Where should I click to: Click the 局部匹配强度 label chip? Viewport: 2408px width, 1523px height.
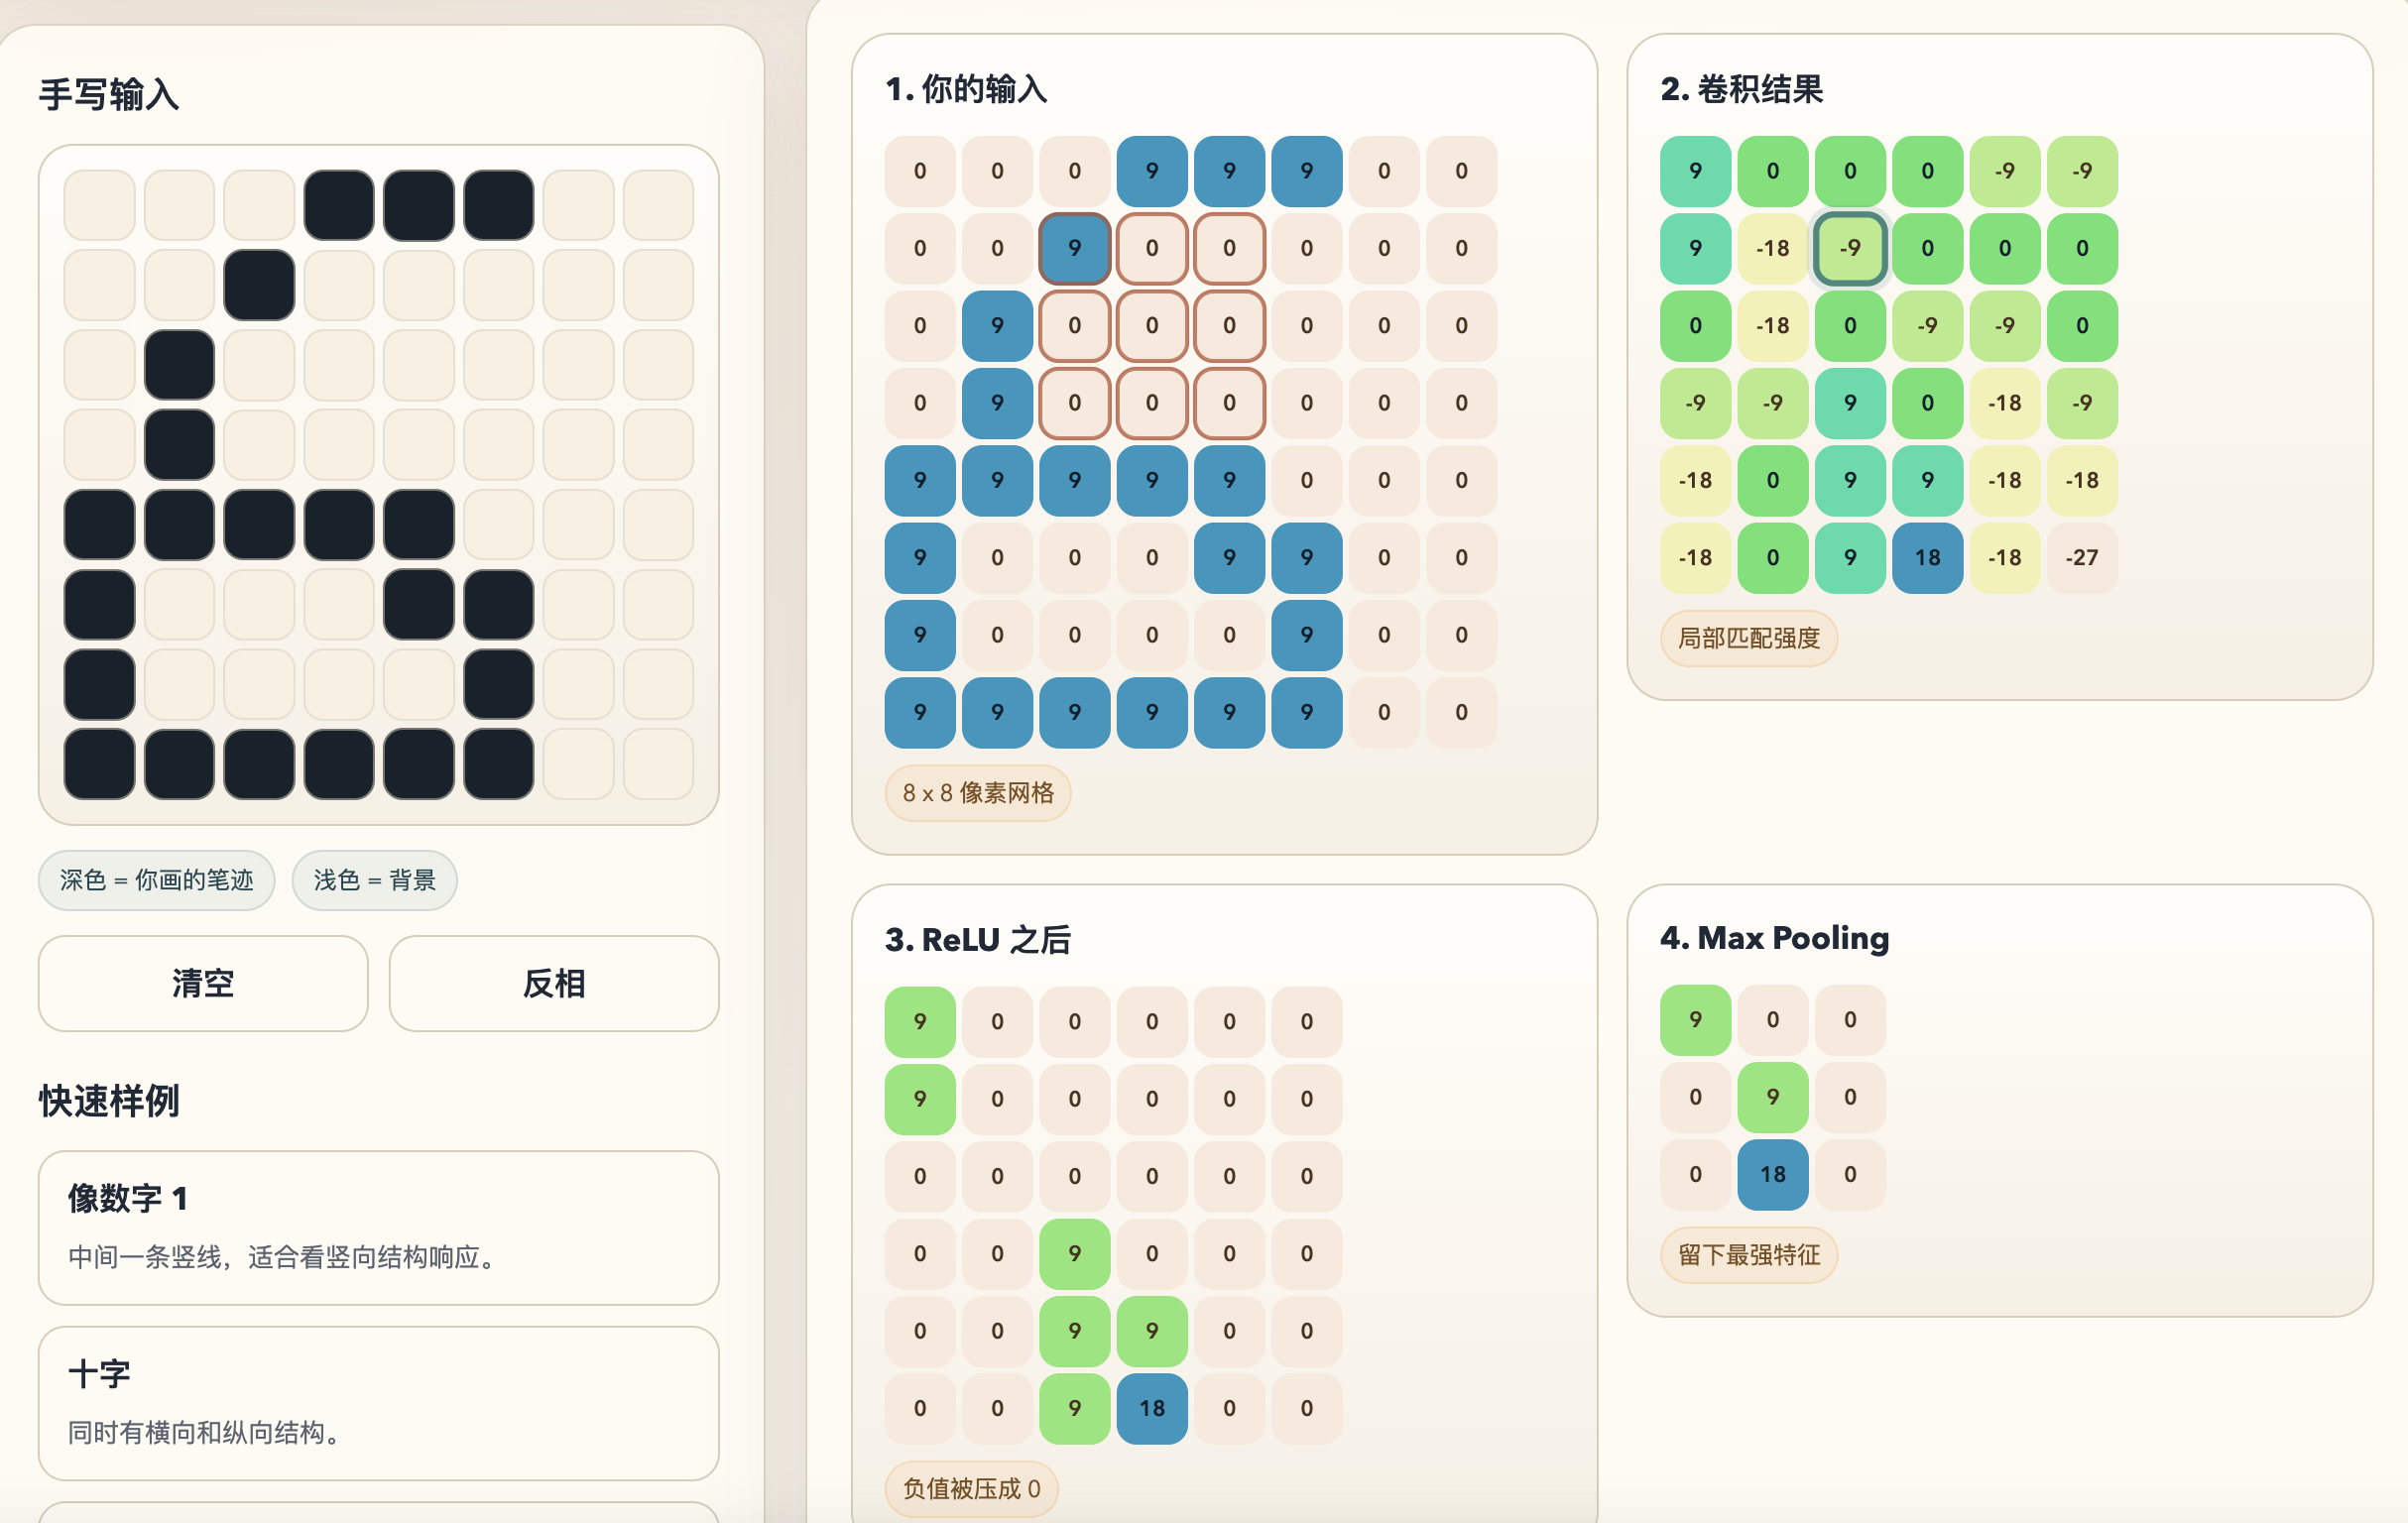tap(1748, 638)
